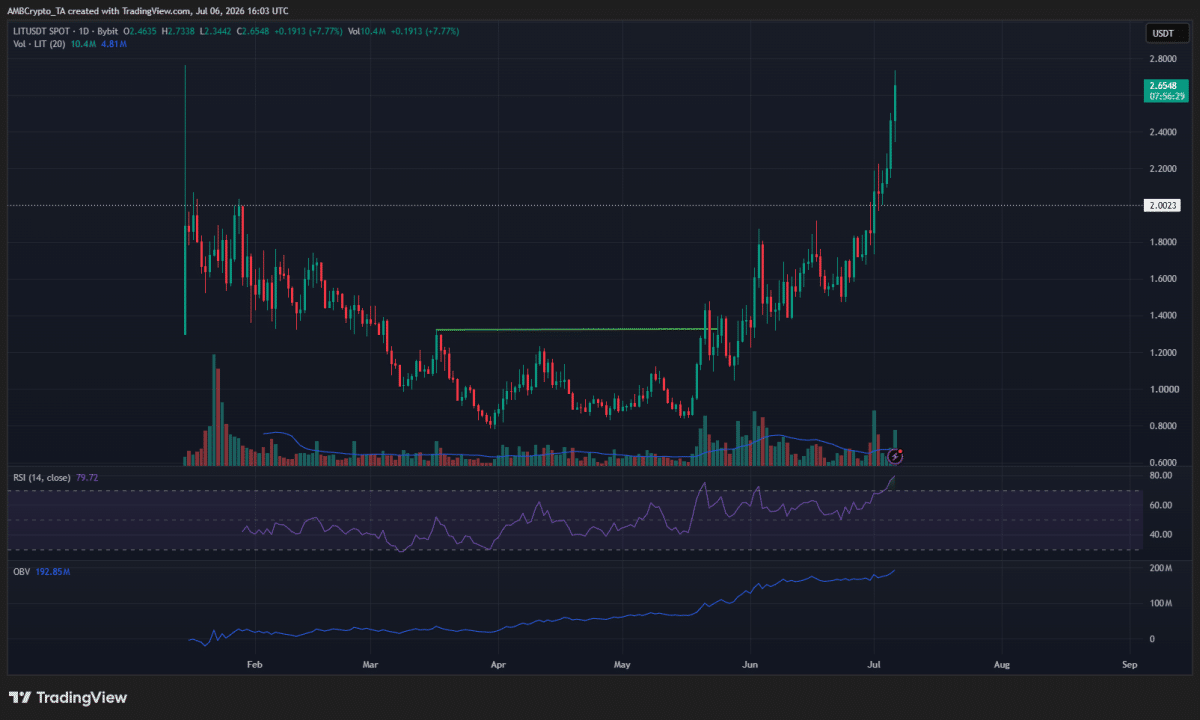Click the 200M OBV scale label
Viewport: 1200px width, 720px height.
1160,568
